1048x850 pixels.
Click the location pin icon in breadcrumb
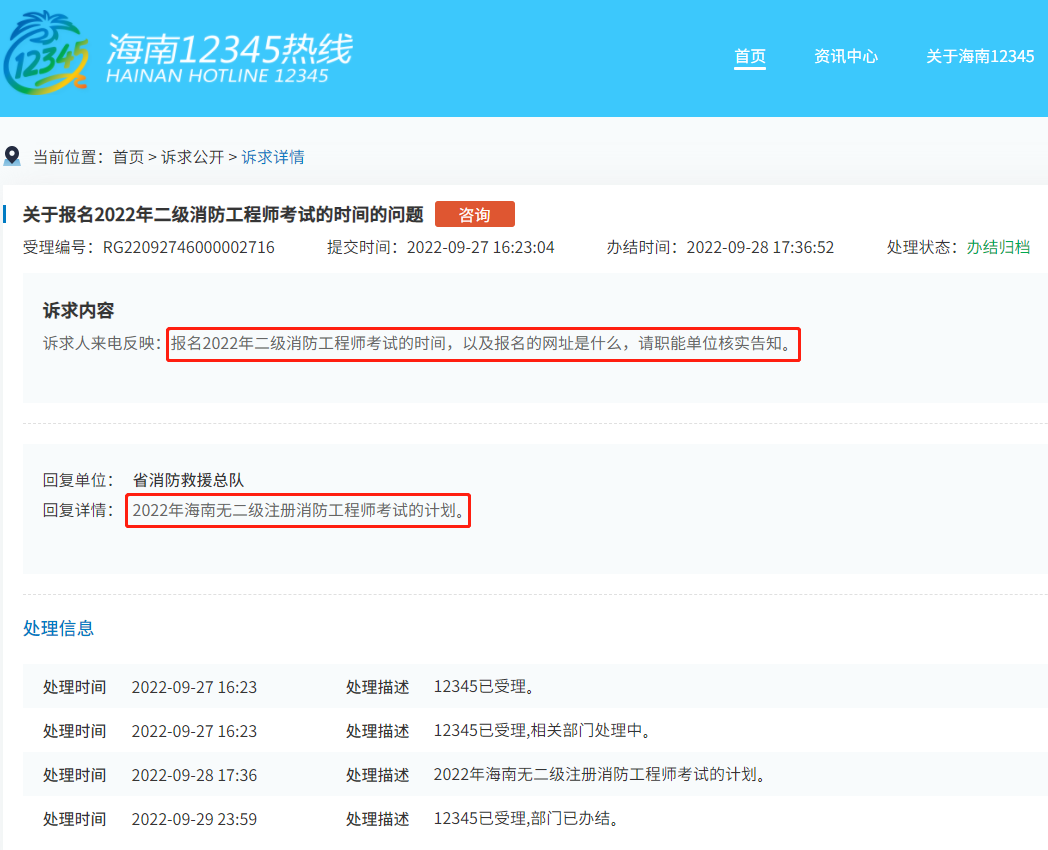pos(12,156)
